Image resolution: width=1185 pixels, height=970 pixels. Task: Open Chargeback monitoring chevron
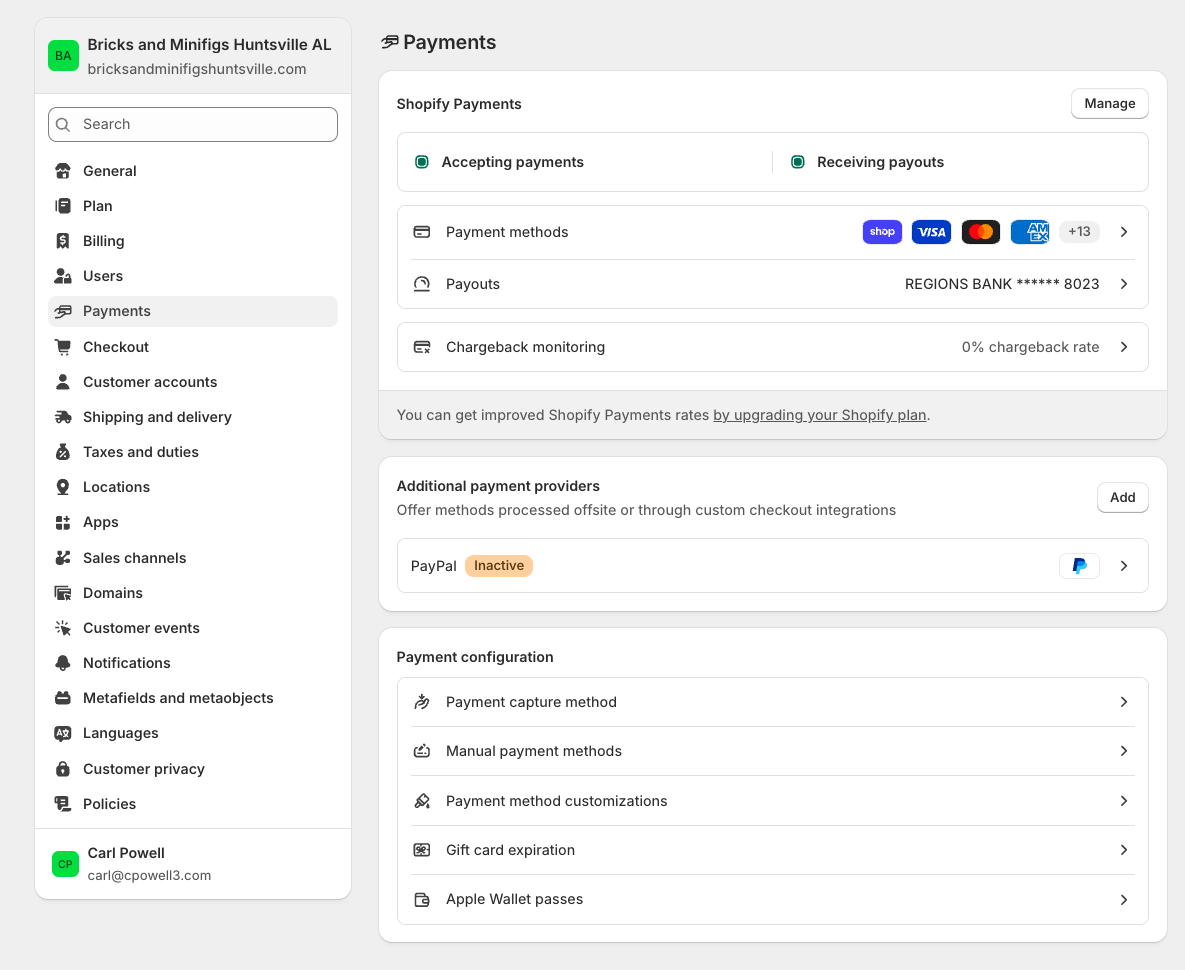1124,347
